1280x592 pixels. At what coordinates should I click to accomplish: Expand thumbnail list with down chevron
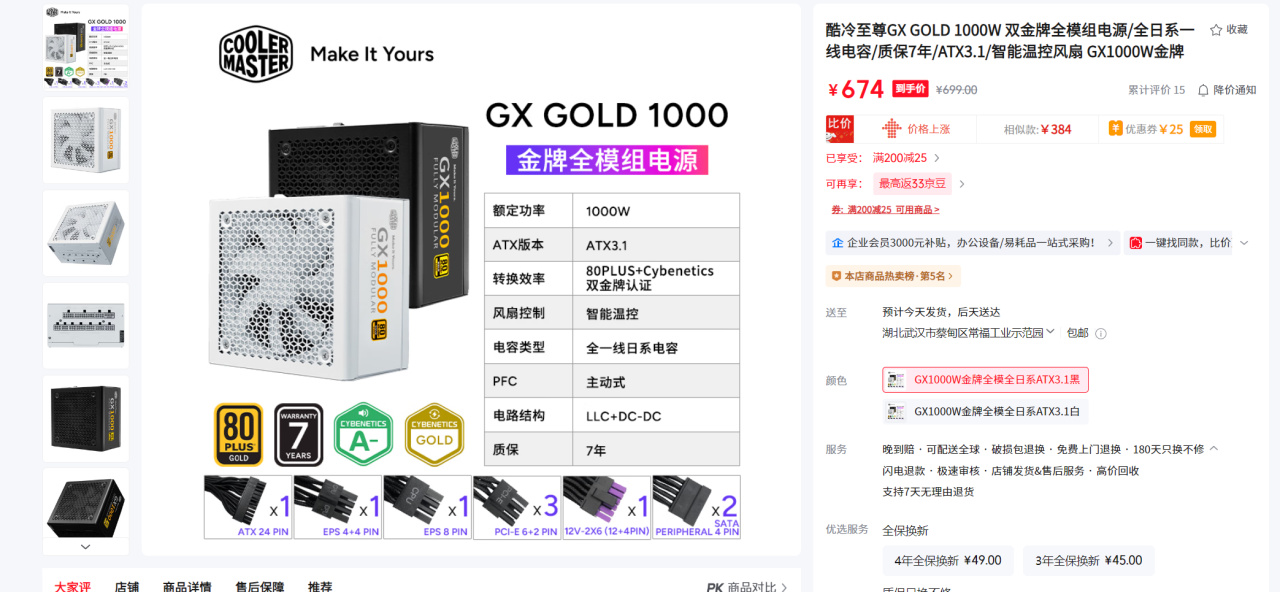point(85,547)
